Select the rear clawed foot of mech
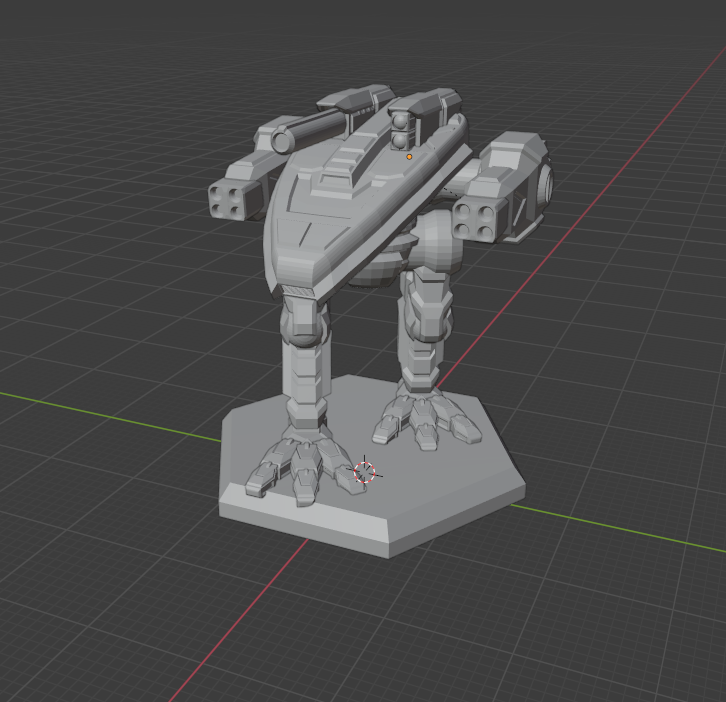 426,419
